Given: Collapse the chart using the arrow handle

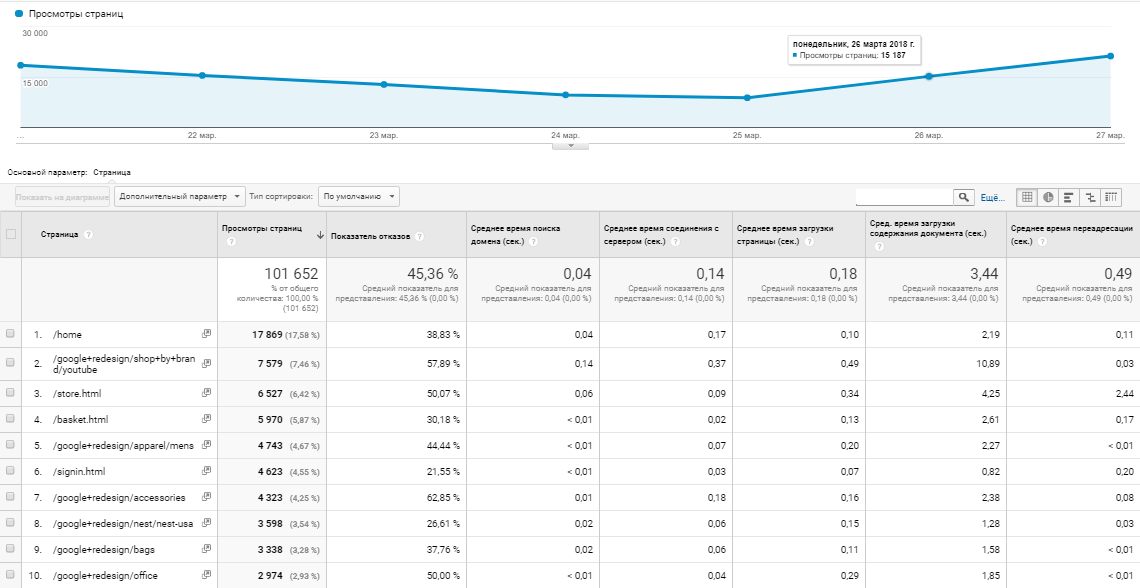Looking at the screenshot, I should tap(570, 145).
